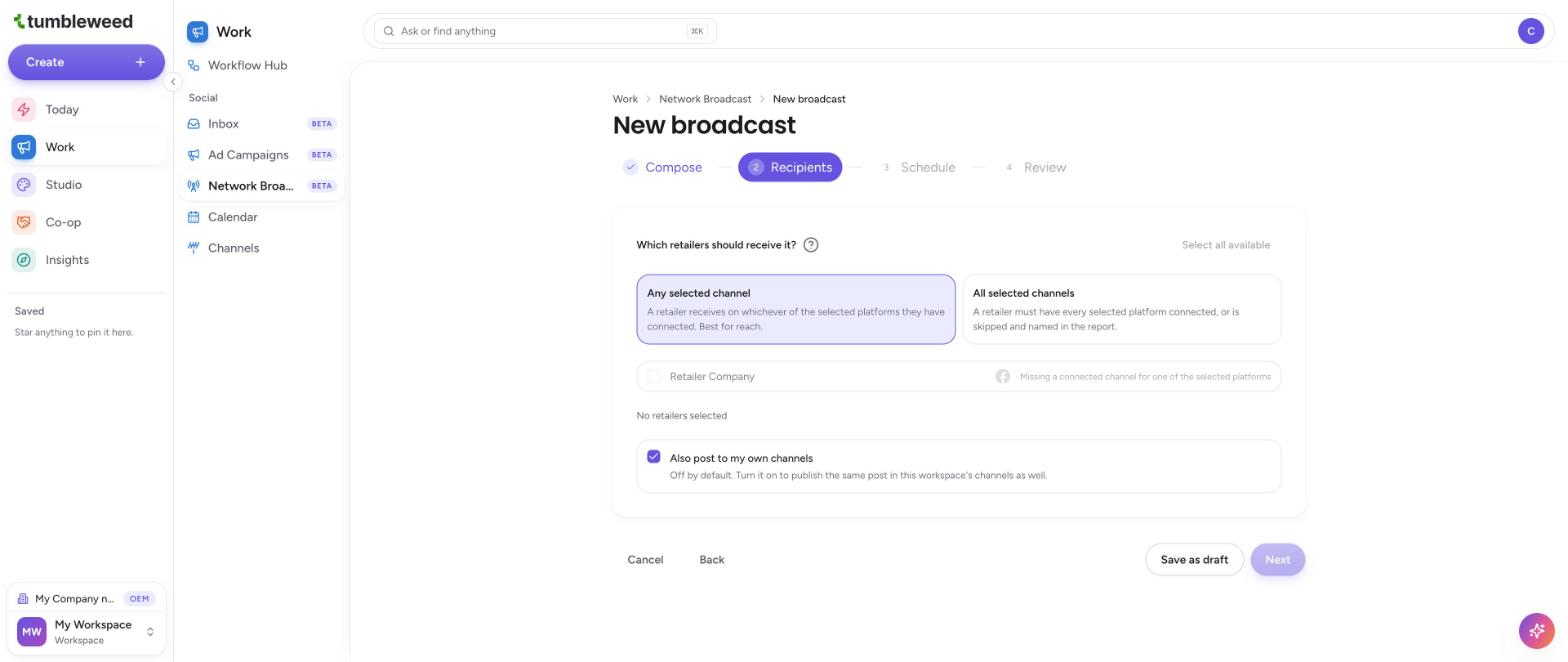Select the Work megaphone icon in left nav
Image resolution: width=1568 pixels, height=662 pixels.
tap(23, 147)
